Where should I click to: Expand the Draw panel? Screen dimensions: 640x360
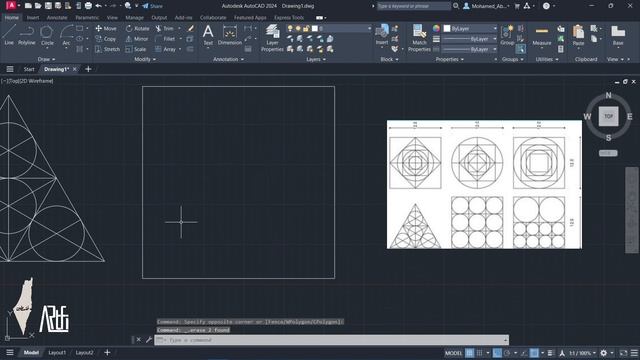47,59
